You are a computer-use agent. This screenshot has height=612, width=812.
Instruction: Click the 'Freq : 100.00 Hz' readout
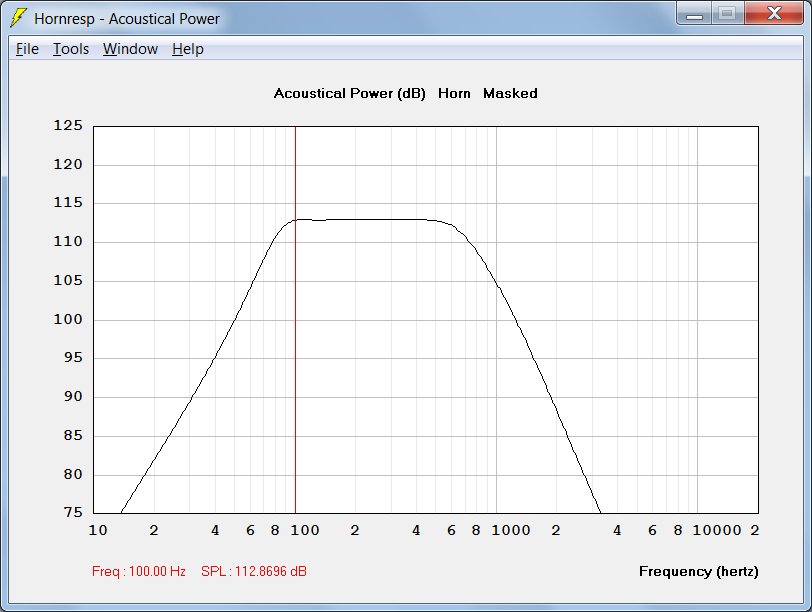click(x=139, y=571)
